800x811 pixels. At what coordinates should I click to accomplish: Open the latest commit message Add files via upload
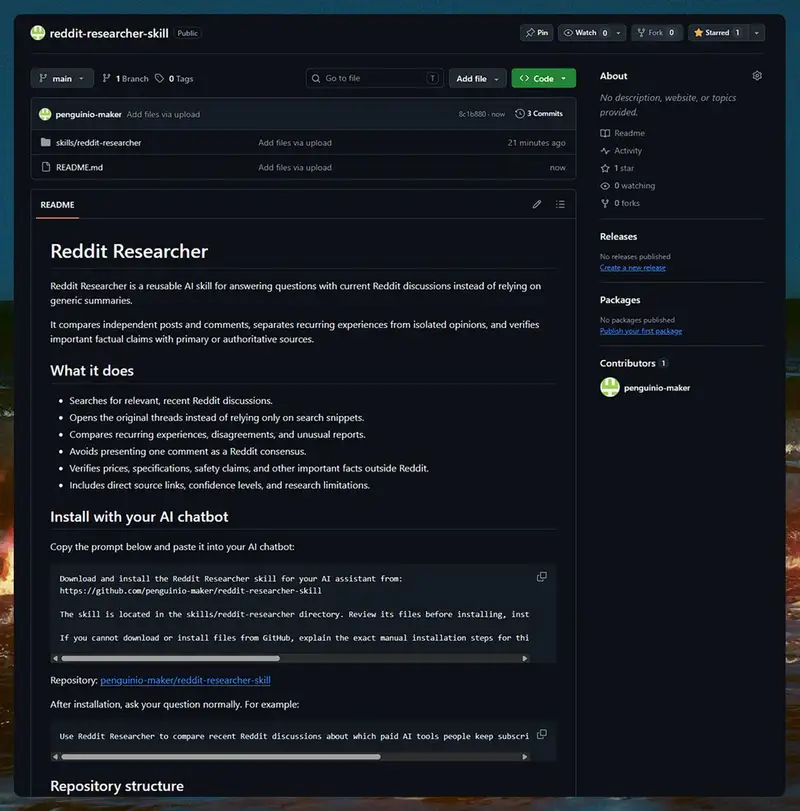click(x=163, y=114)
